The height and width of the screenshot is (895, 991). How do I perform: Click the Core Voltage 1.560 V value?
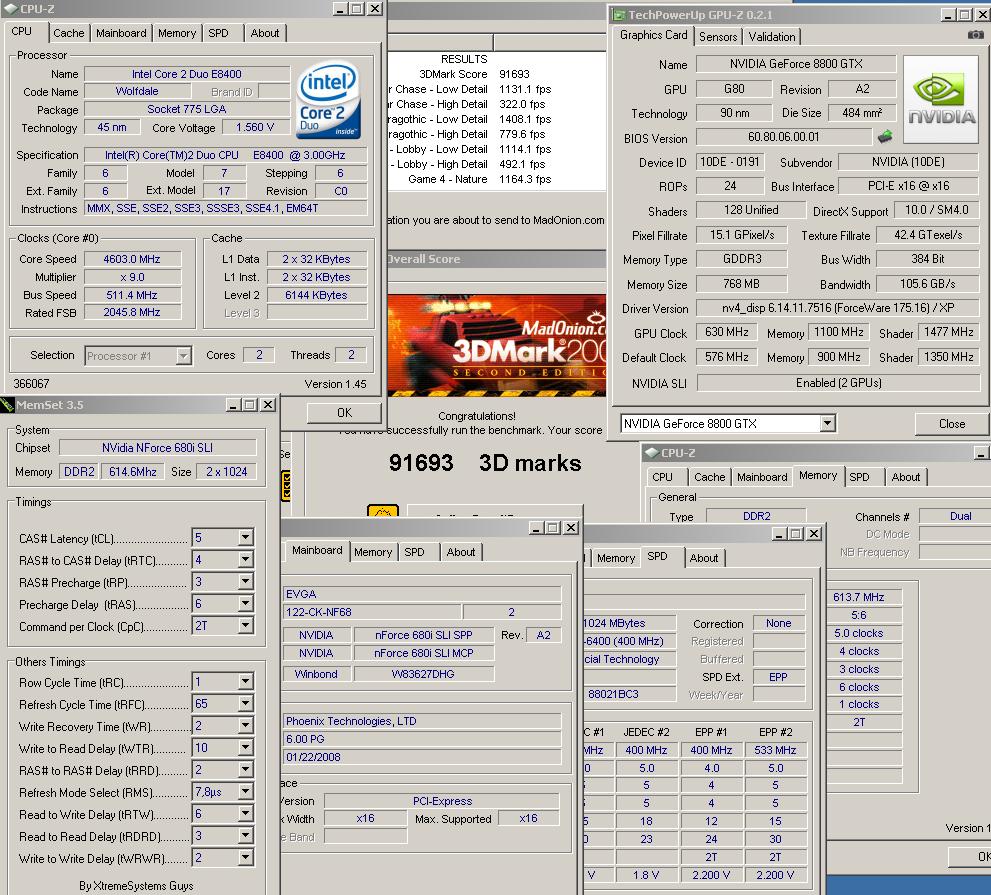click(x=255, y=127)
